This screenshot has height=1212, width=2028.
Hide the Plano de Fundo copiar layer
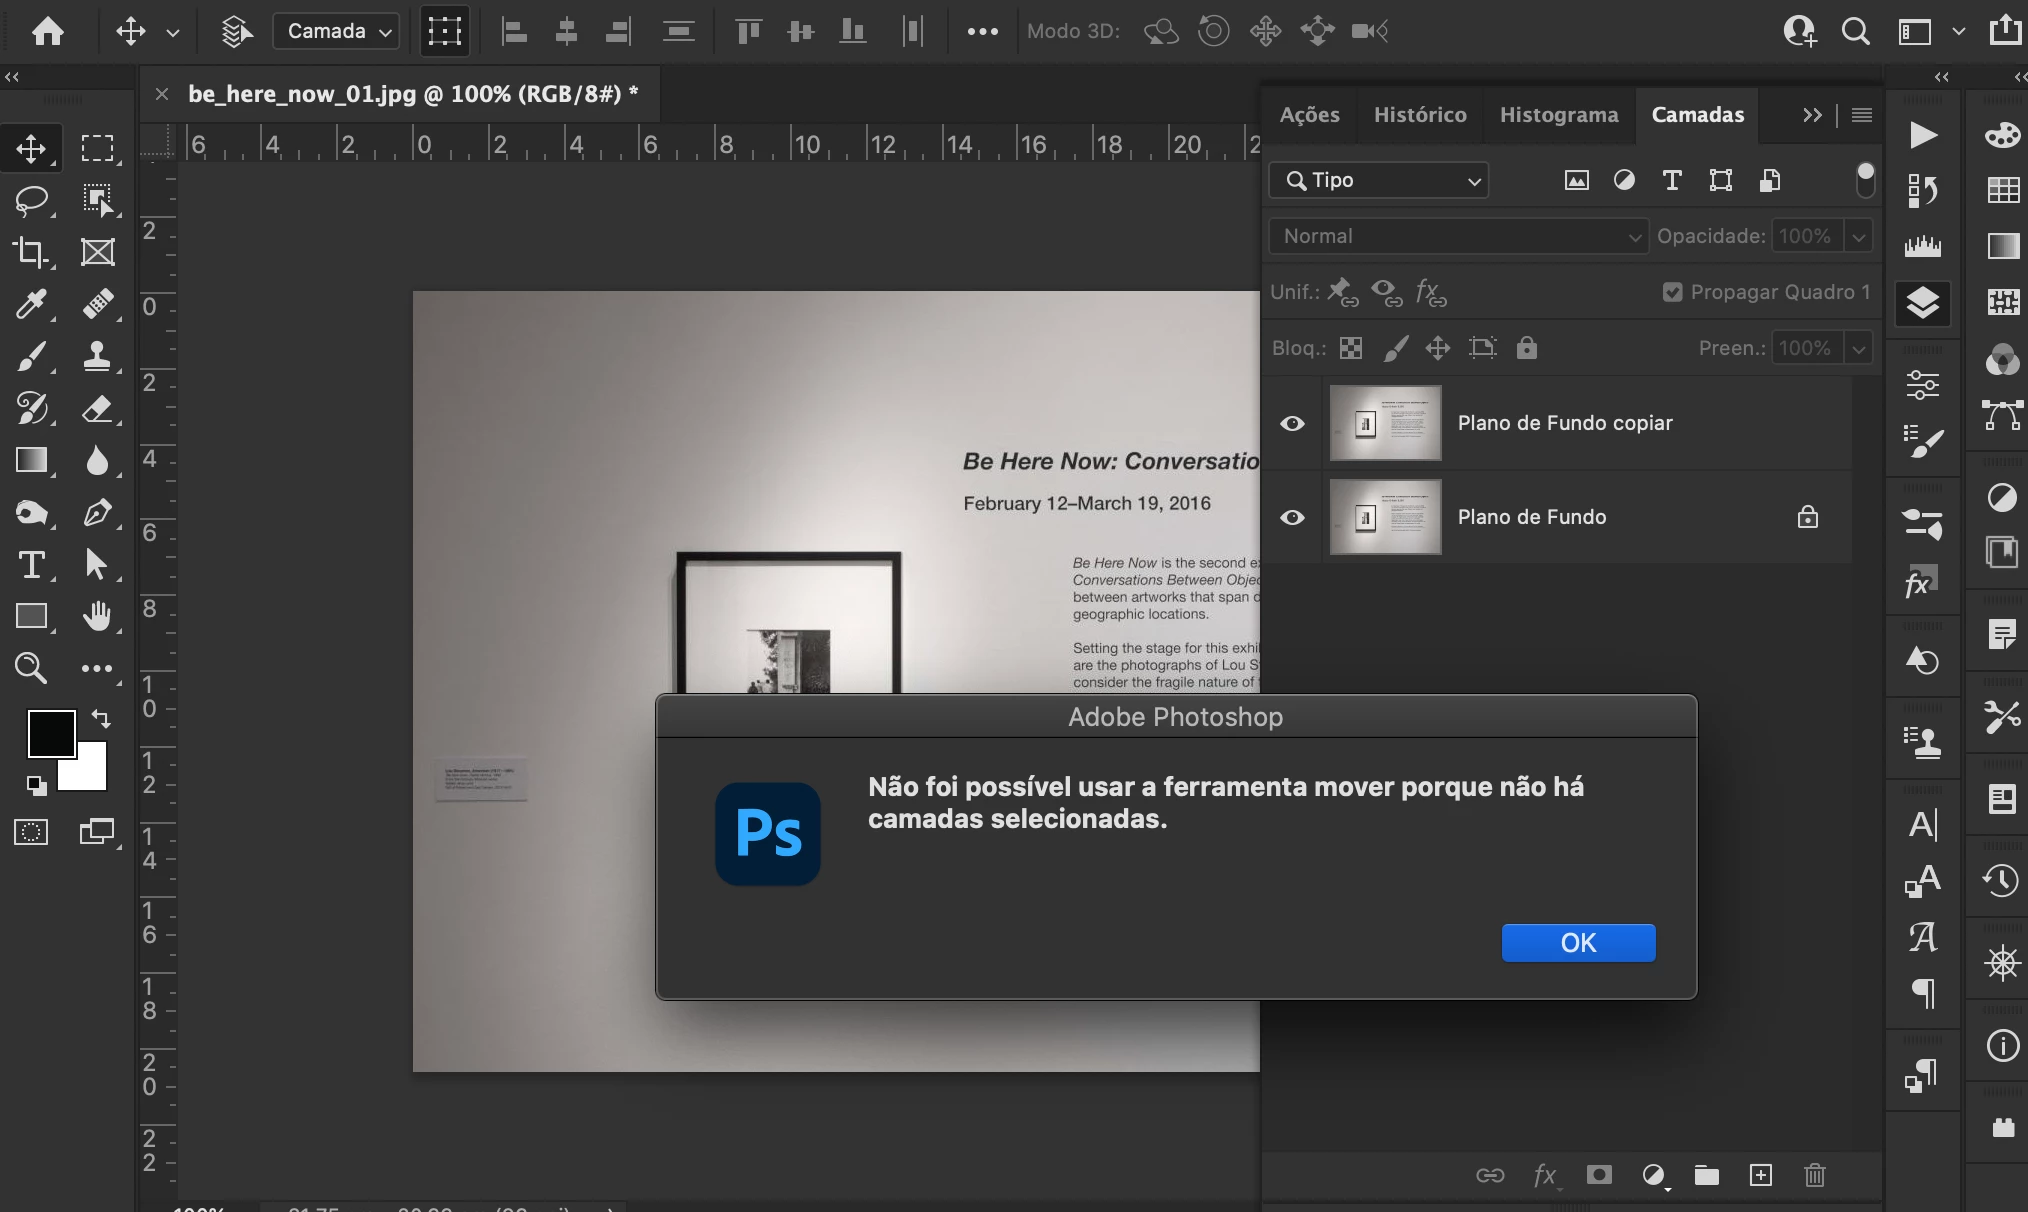coord(1292,423)
